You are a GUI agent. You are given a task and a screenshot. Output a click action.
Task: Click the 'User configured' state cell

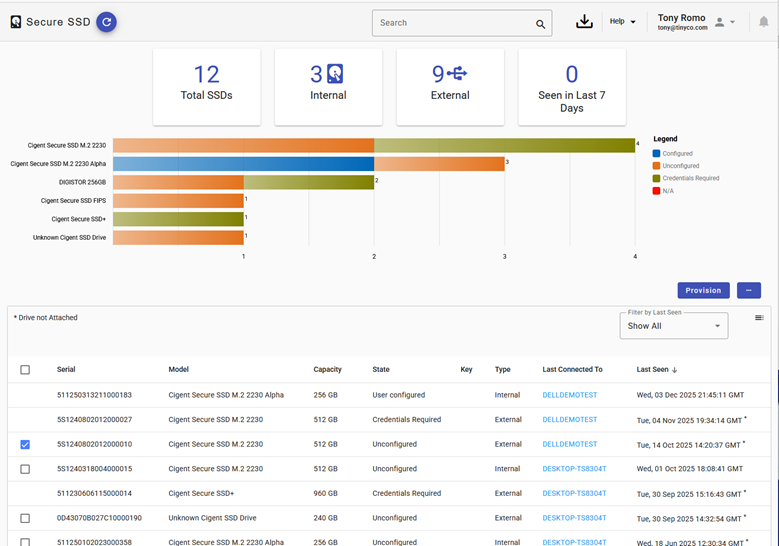click(x=399, y=395)
